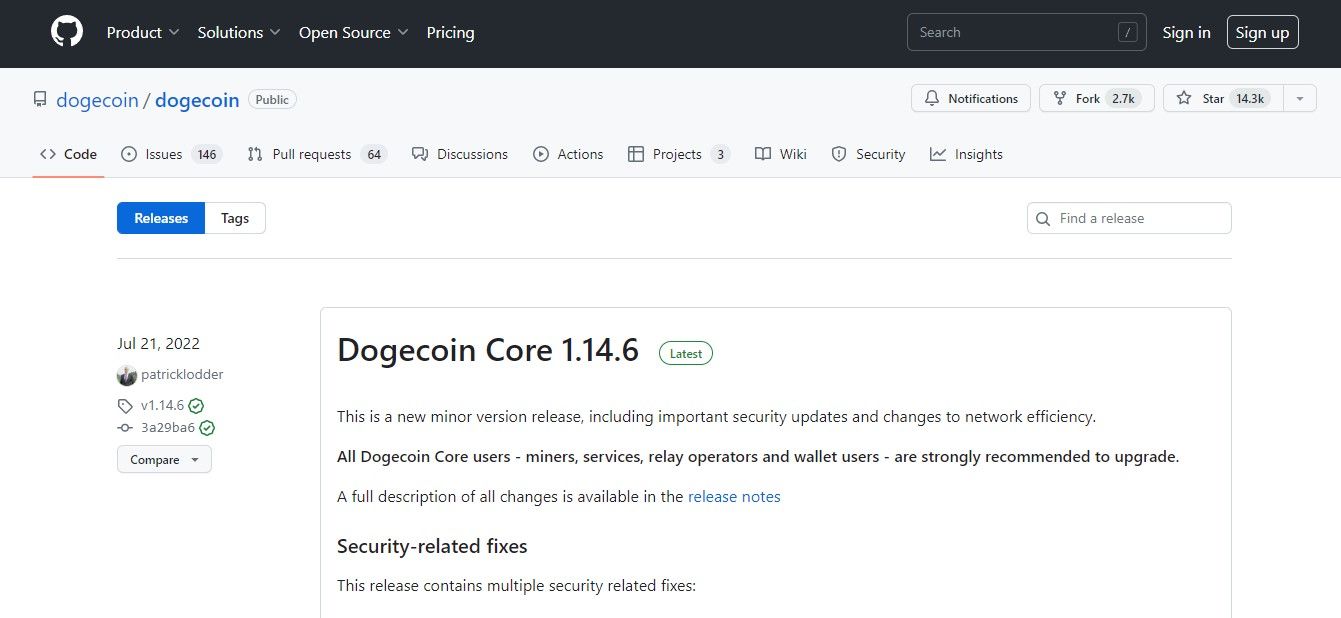The image size is (1341, 618).
Task: Click the GitHub octocat logo
Action: click(67, 32)
